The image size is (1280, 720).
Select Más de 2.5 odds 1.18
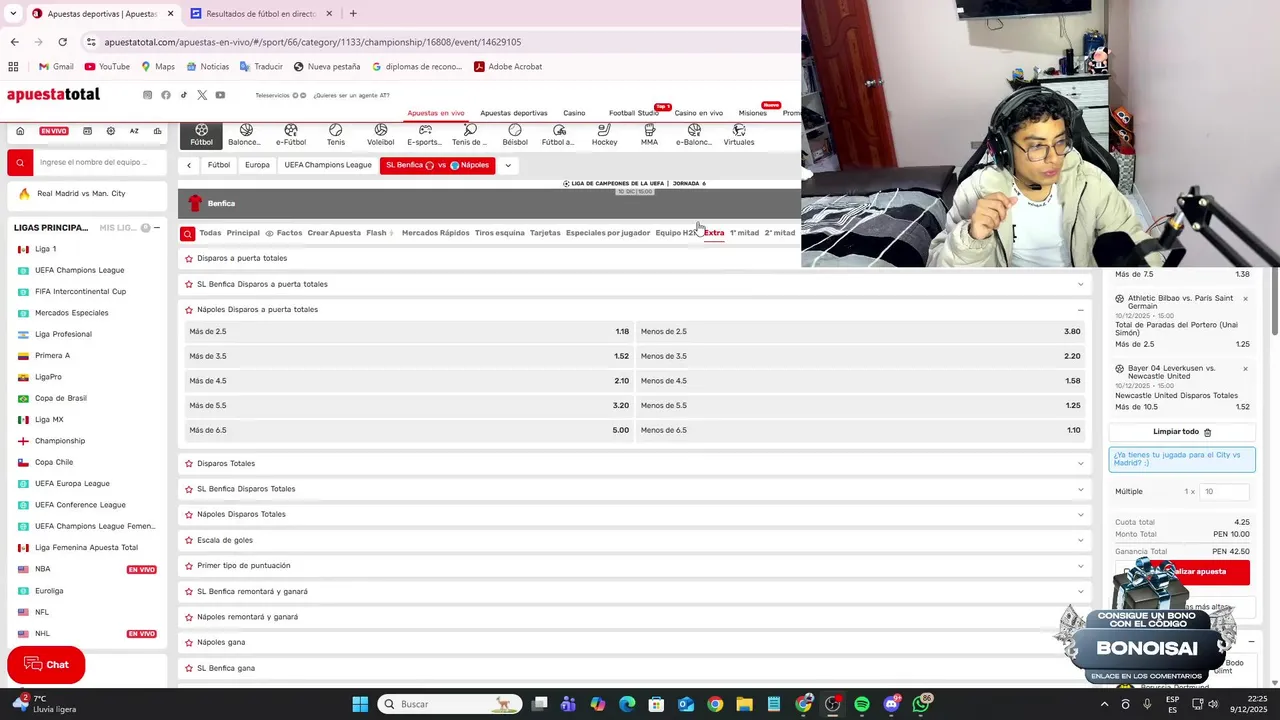(x=408, y=331)
